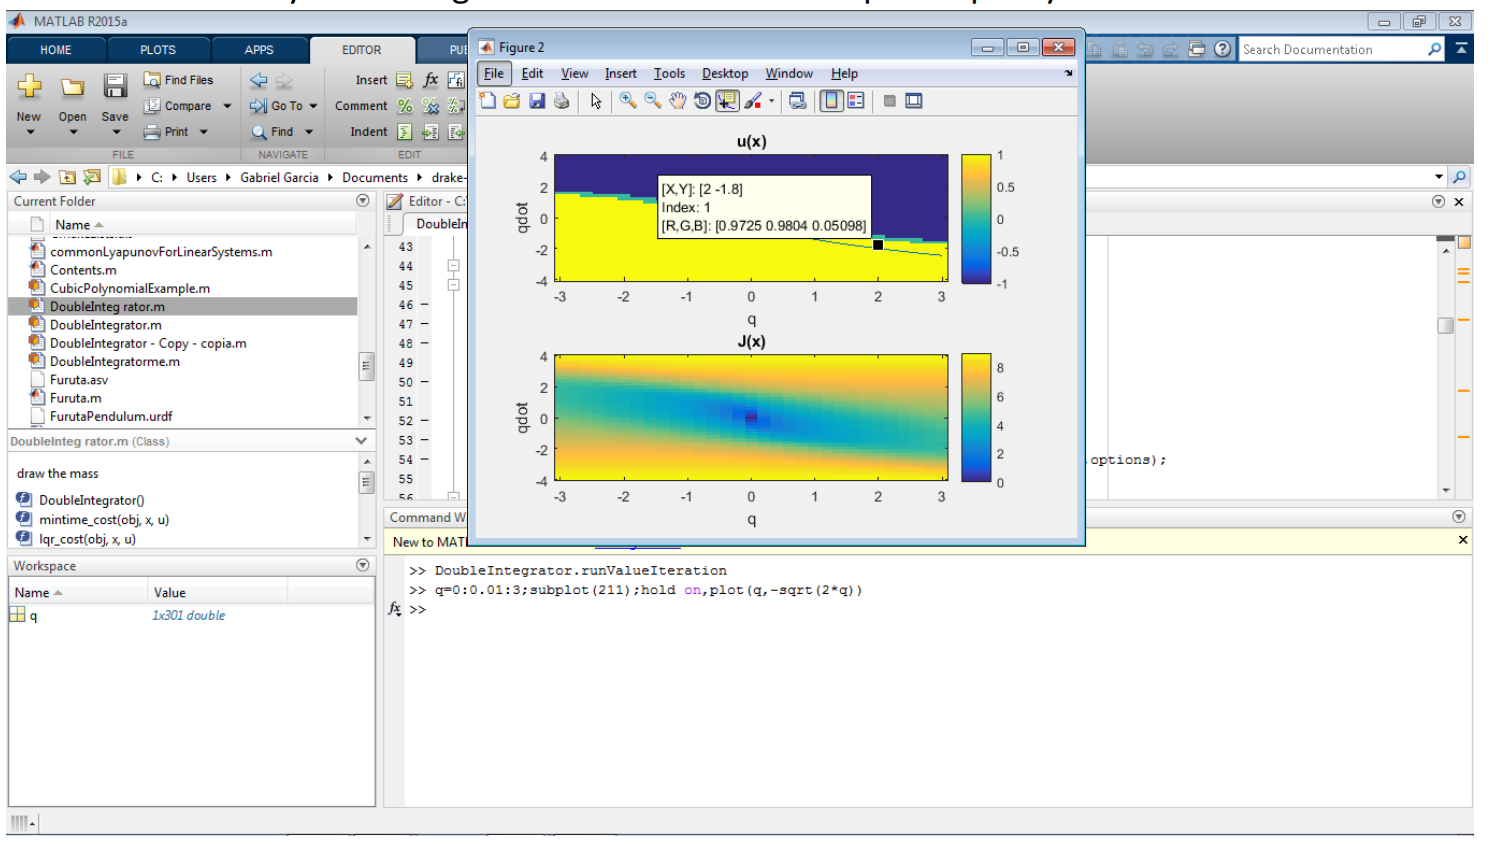
Task: Open the Window menu in Figure 2
Action: pyautogui.click(x=789, y=74)
